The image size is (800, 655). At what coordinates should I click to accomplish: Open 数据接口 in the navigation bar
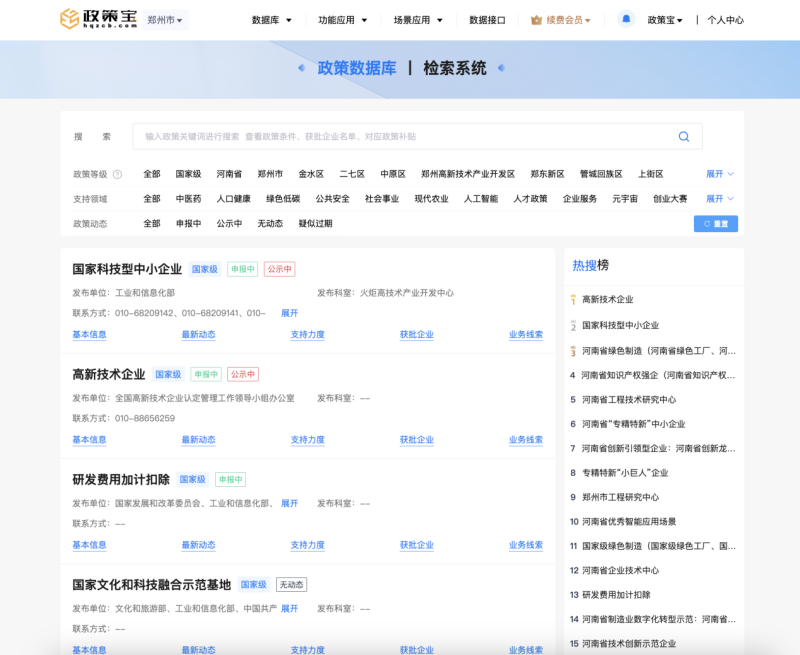point(487,20)
